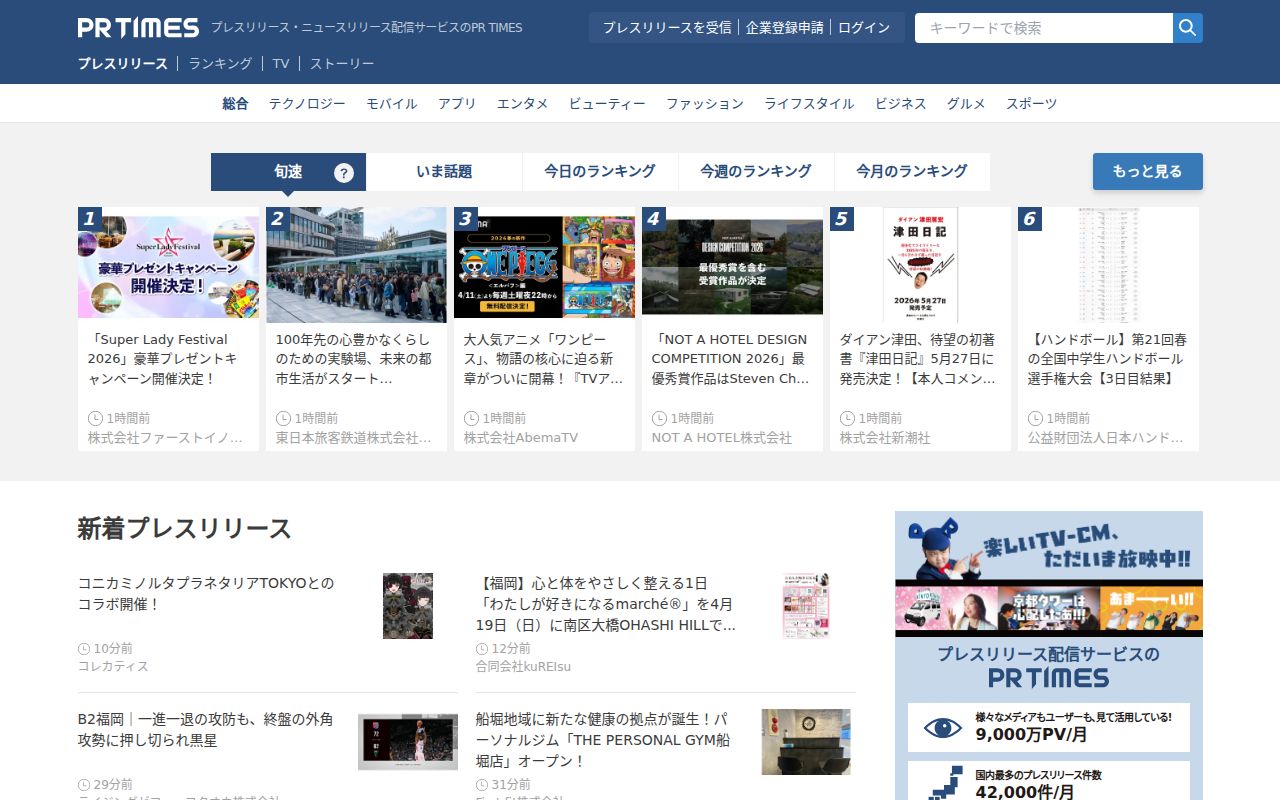Viewport: 1280px width, 800px height.
Task: Open the 船堀地域 personal gym release
Action: (602, 740)
